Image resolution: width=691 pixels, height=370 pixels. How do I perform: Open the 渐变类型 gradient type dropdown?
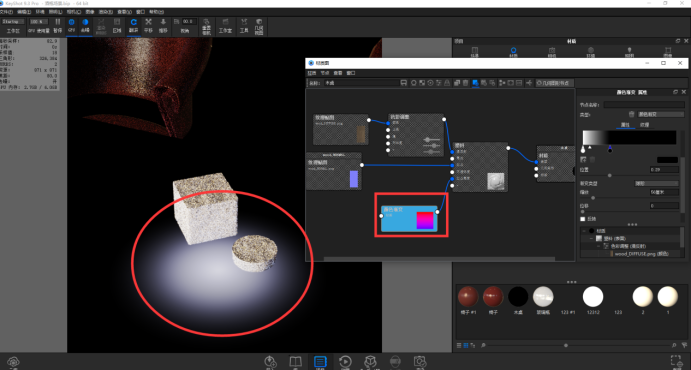coord(656,183)
